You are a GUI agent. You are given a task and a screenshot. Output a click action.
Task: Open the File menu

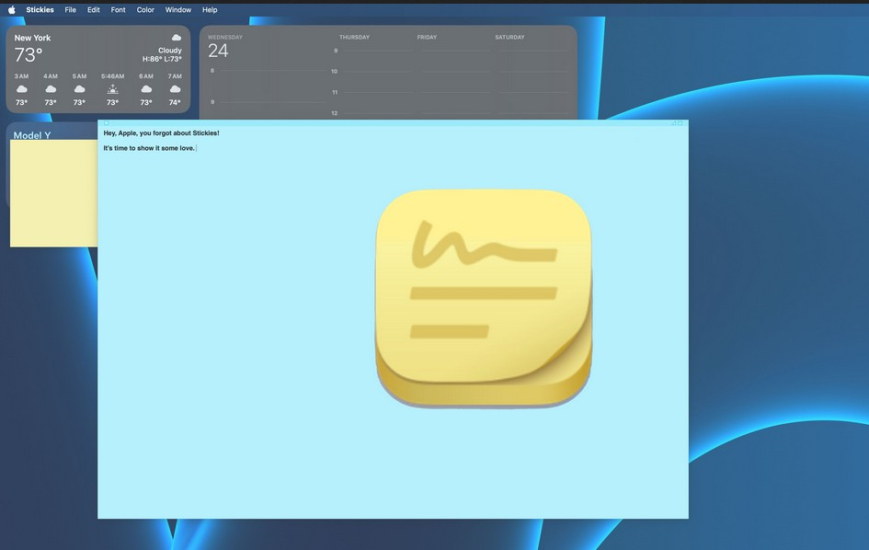(x=70, y=10)
